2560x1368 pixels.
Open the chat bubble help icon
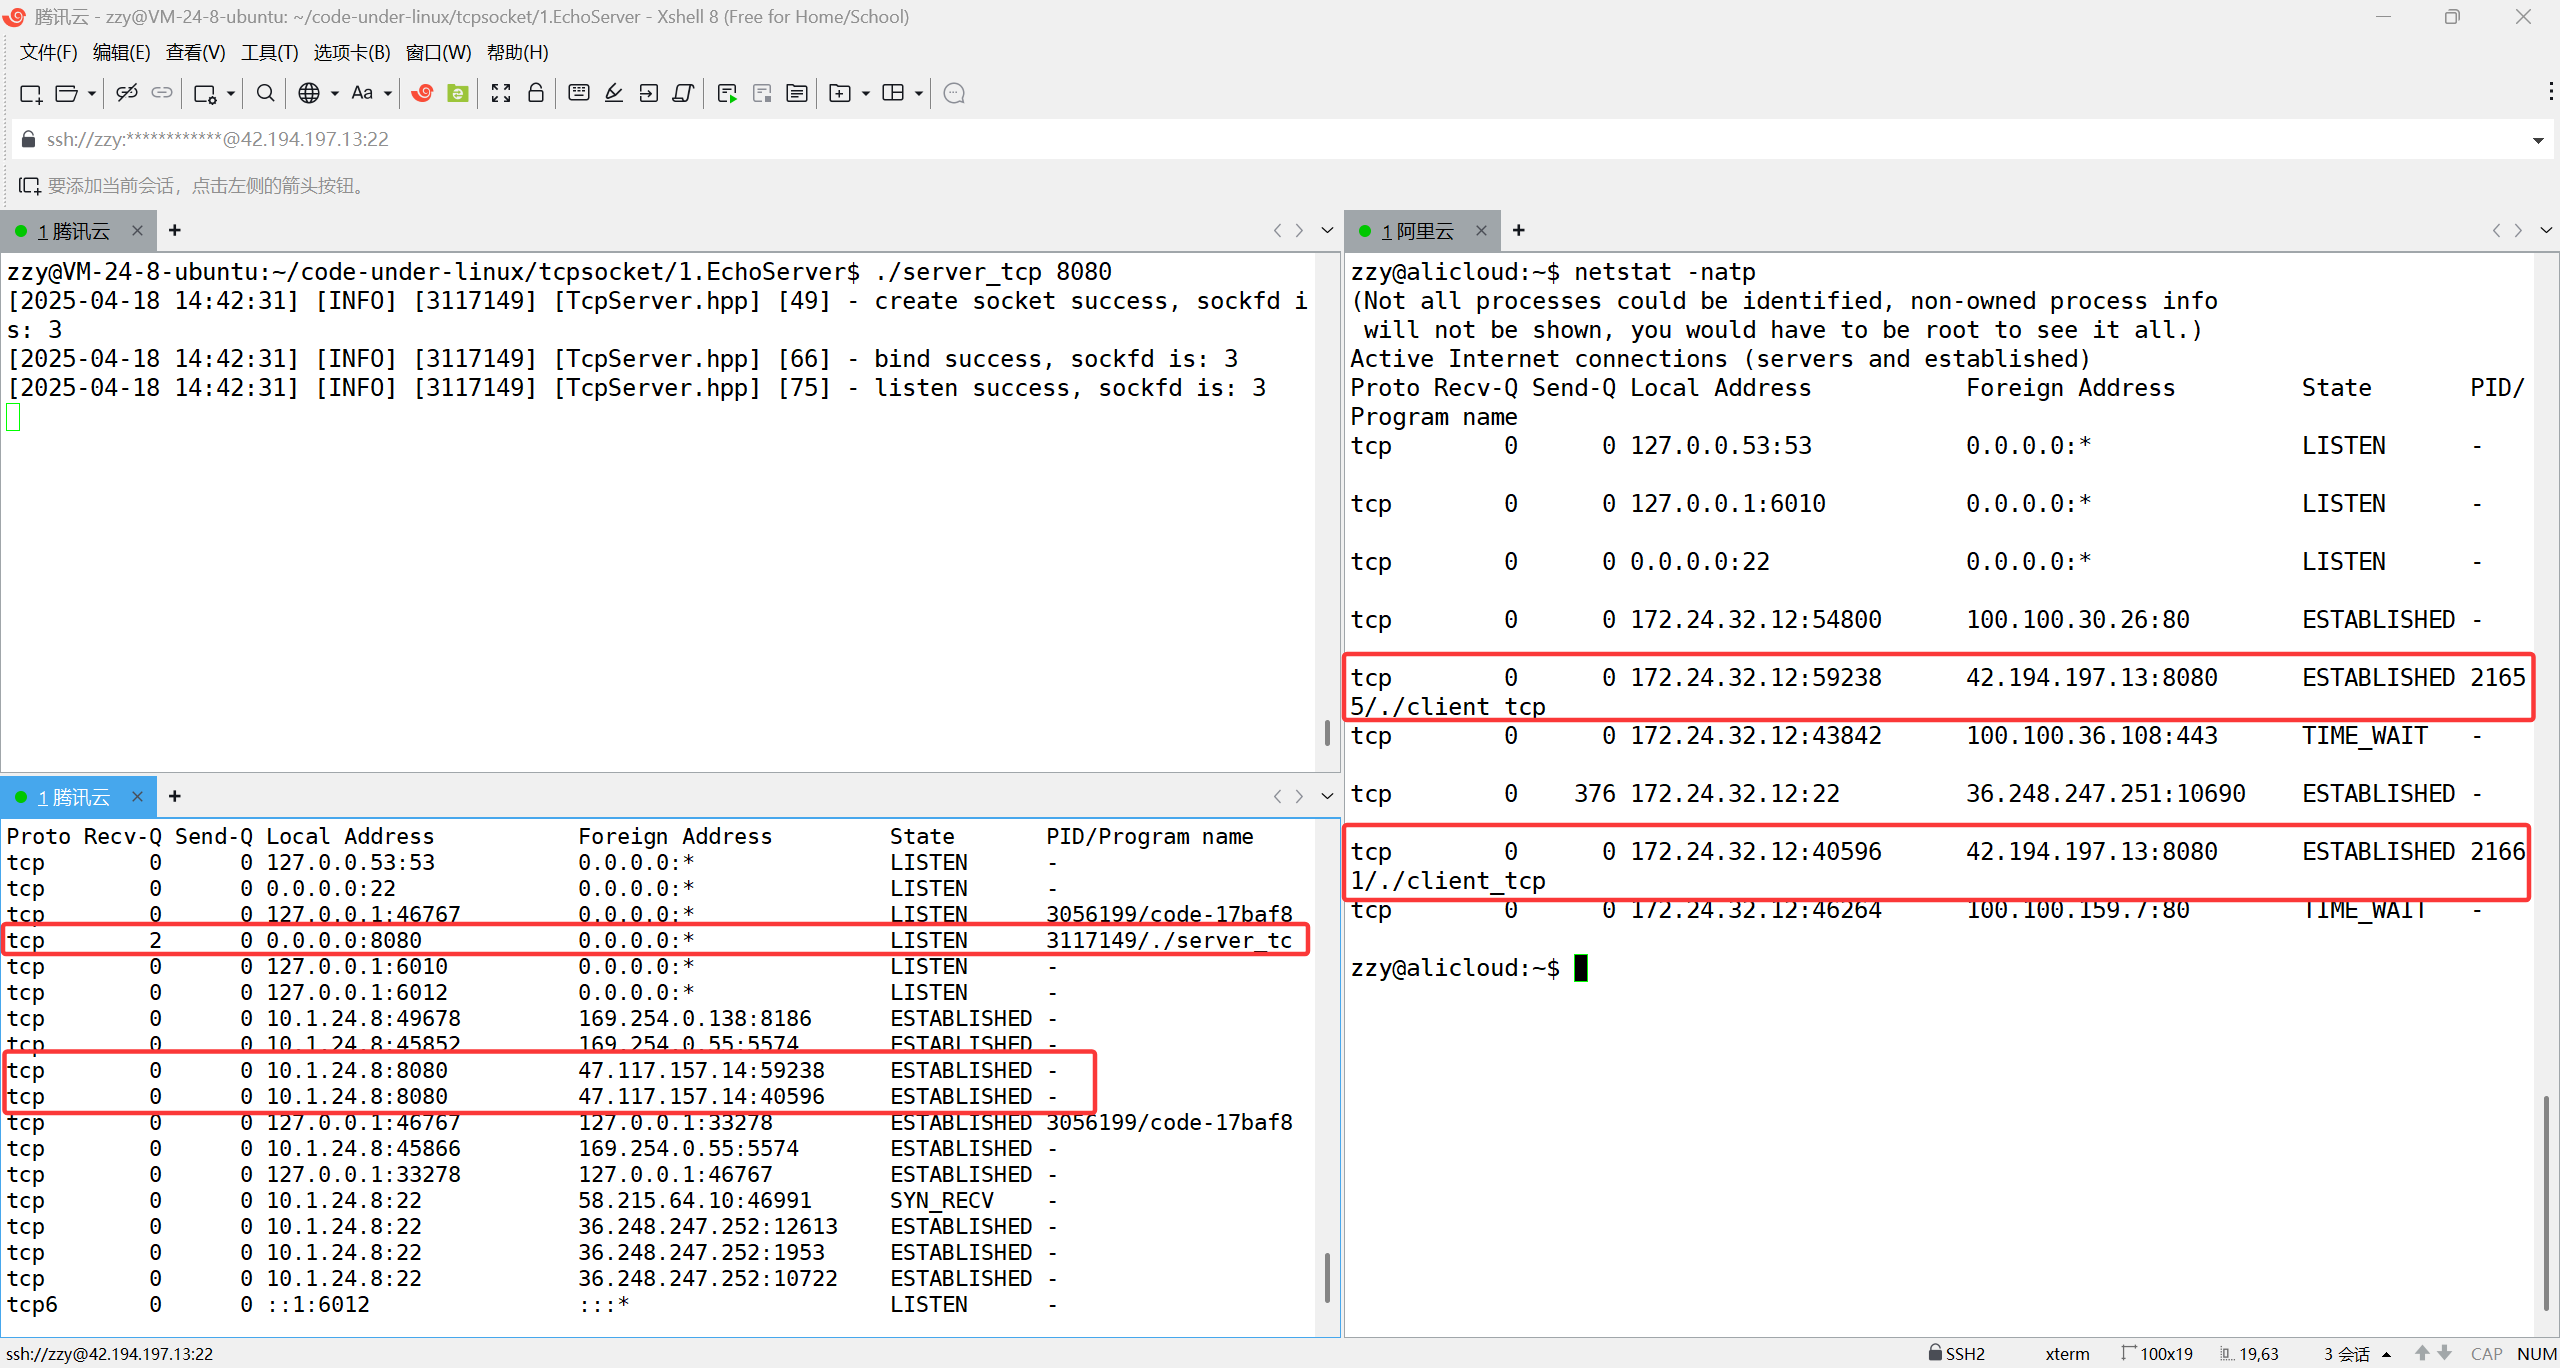[954, 93]
